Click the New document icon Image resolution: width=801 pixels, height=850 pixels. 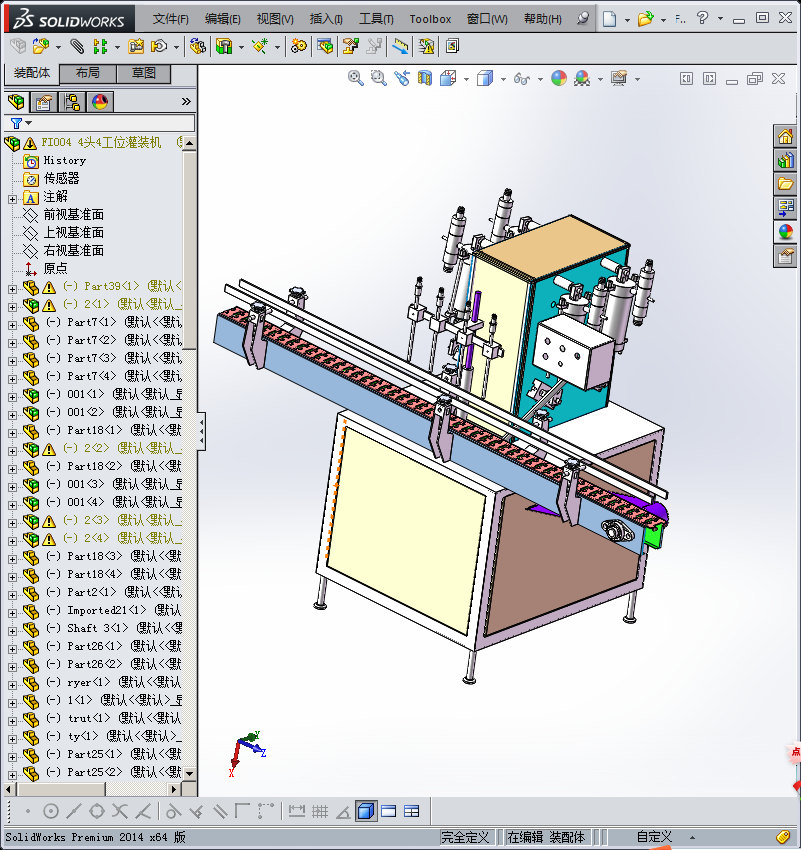pyautogui.click(x=610, y=20)
